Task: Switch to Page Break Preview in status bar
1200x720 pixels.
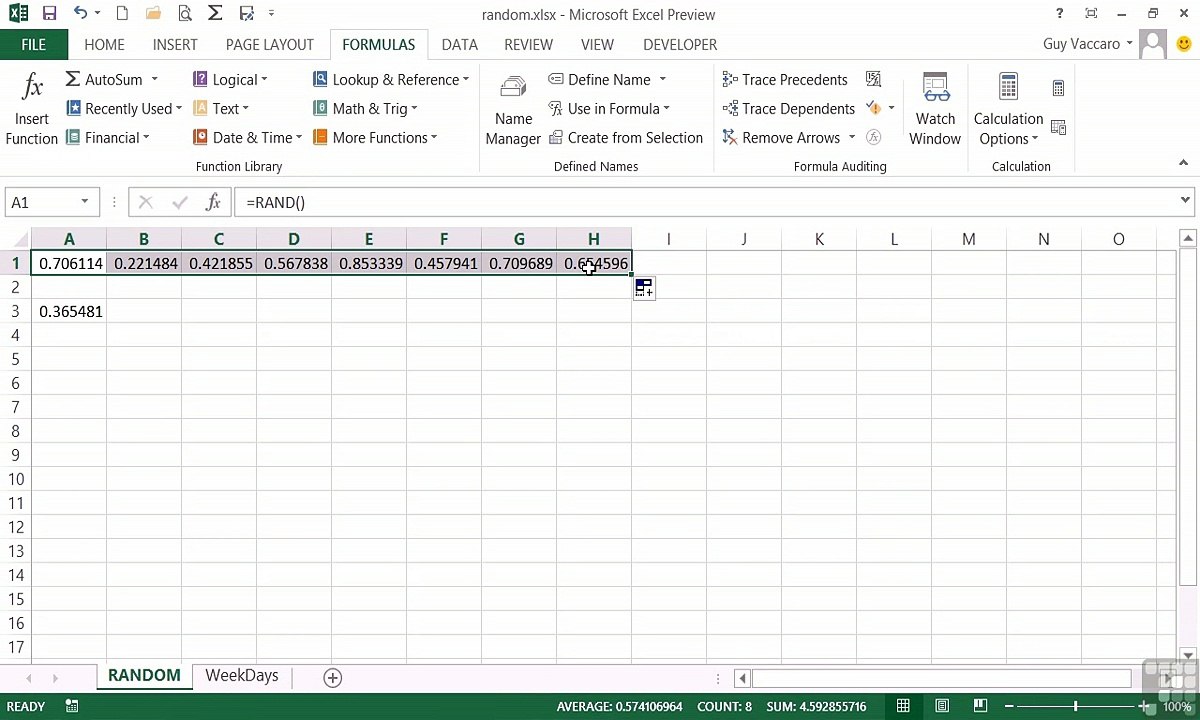Action: (x=980, y=706)
